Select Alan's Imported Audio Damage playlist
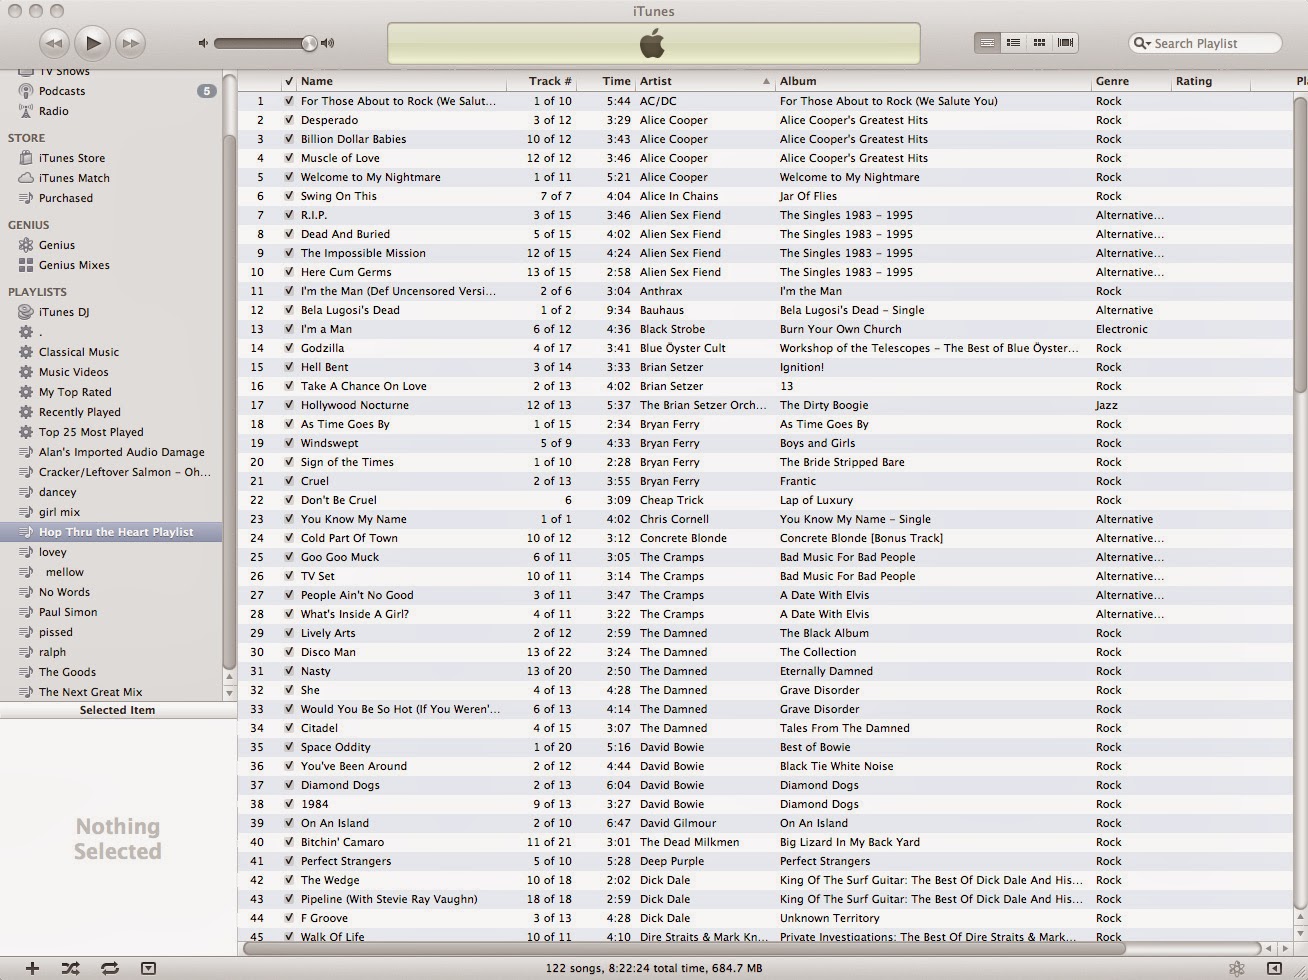Viewport: 1308px width, 980px height. (x=122, y=452)
